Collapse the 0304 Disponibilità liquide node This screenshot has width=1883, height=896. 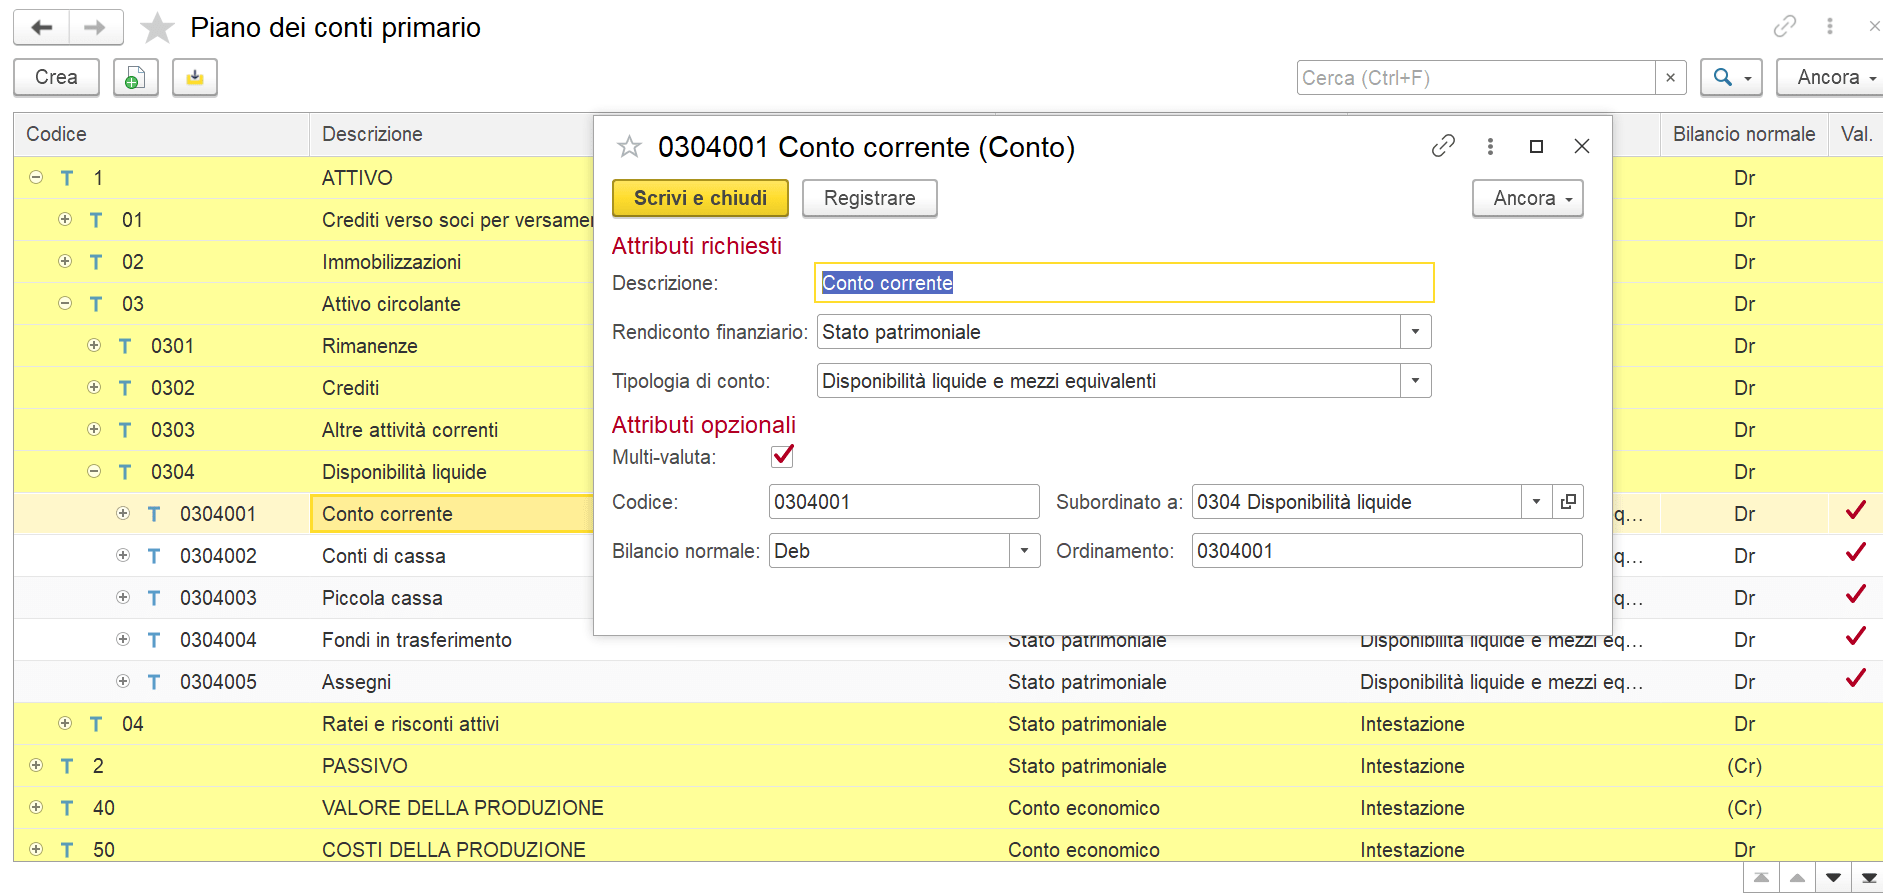94,471
